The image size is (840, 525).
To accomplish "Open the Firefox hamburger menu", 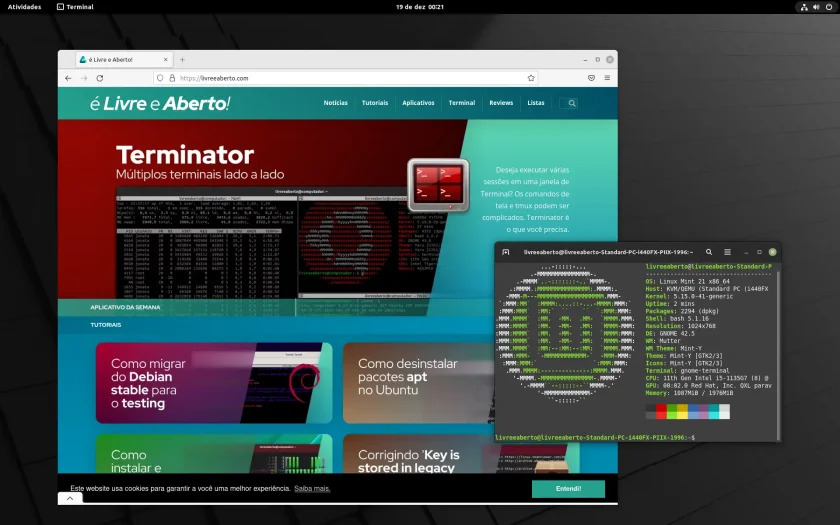I will [x=607, y=78].
